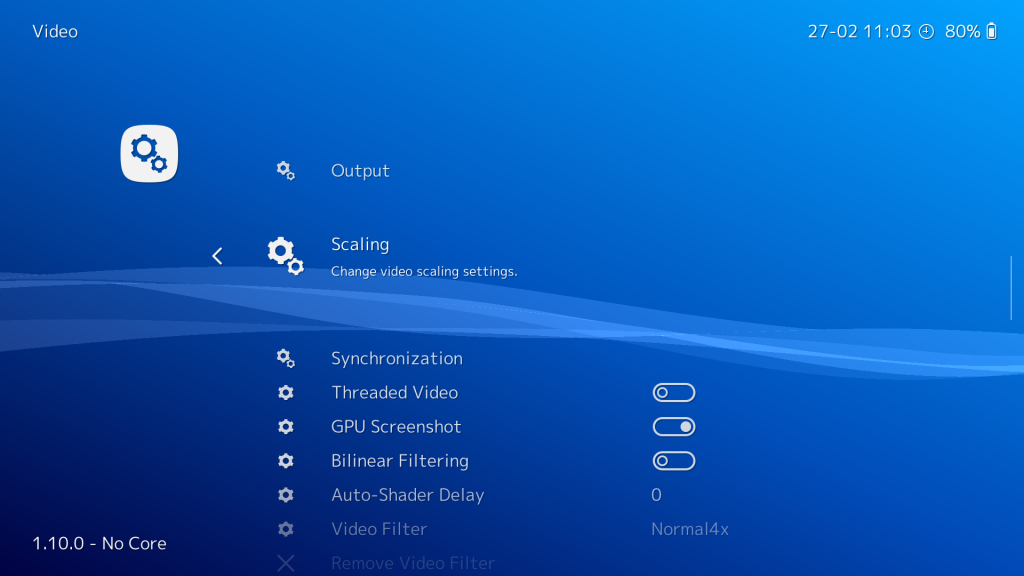
Task: Click the Auto-Shader Delay value 0
Action: coord(656,494)
